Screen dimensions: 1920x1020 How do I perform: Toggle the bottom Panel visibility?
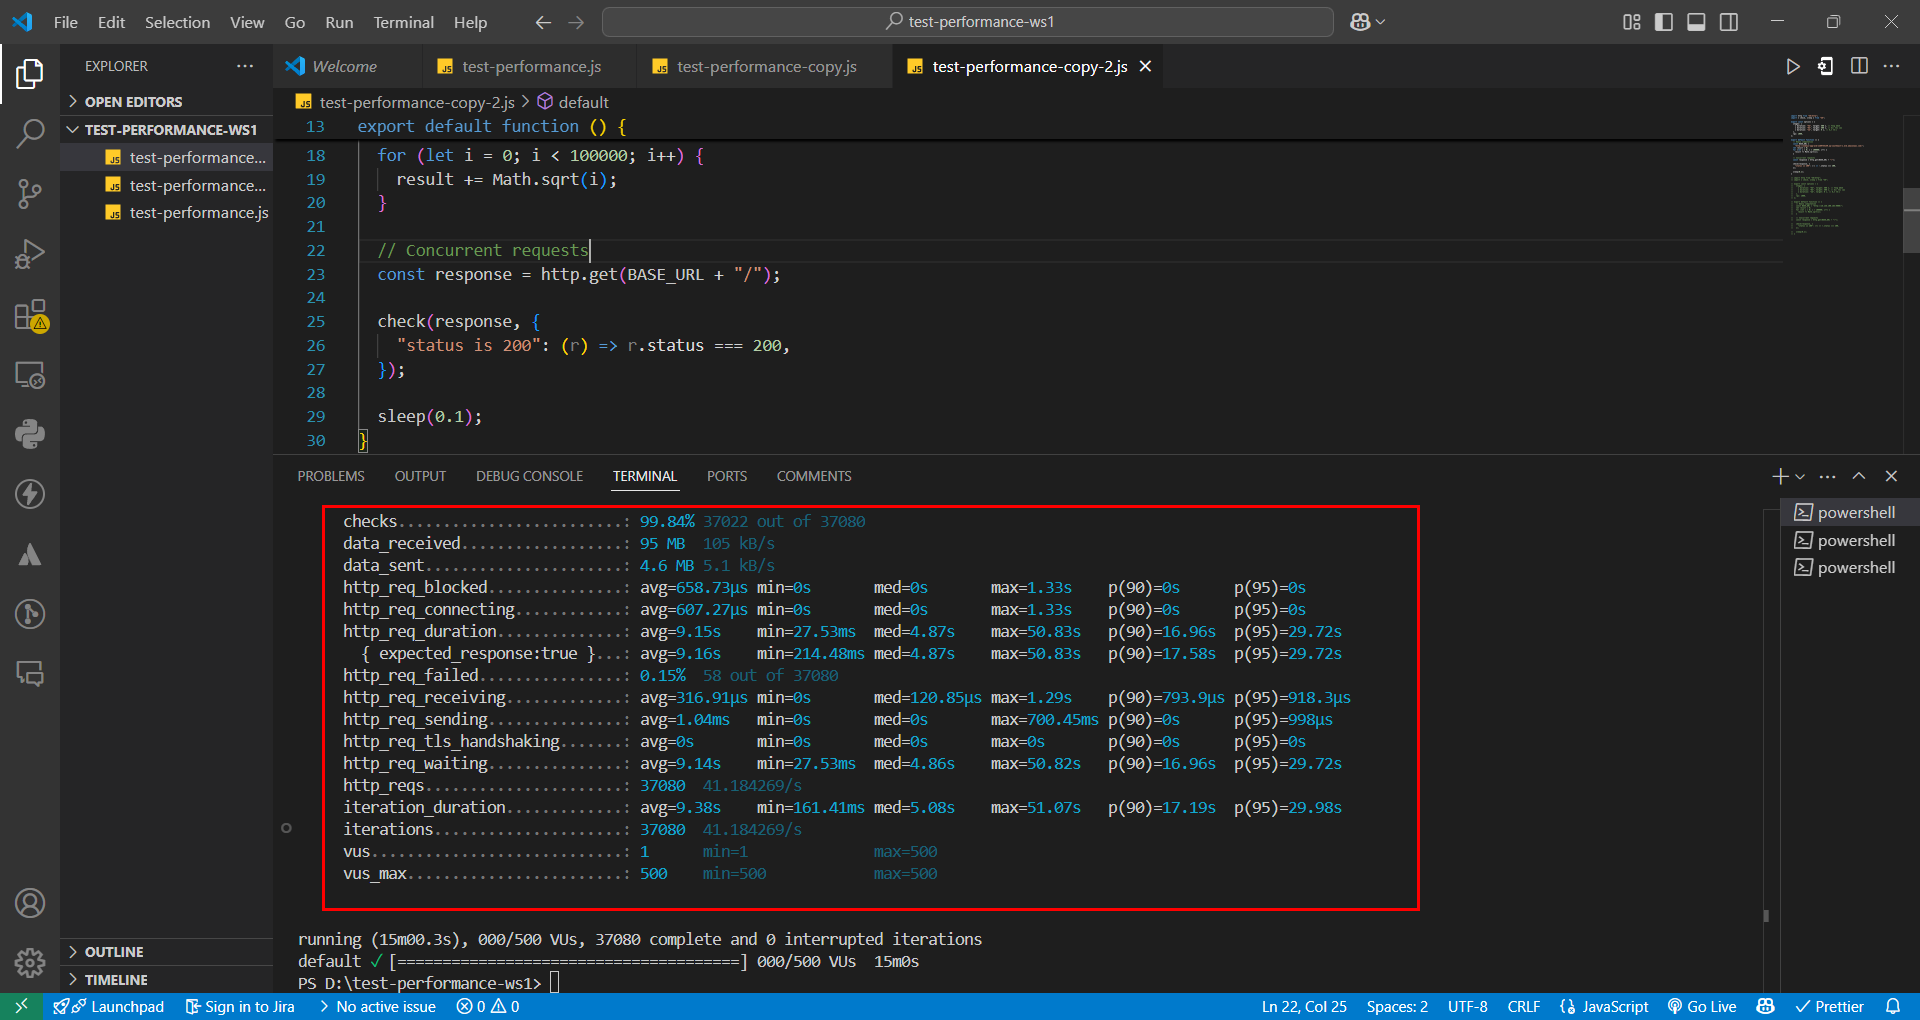[x=1696, y=22]
